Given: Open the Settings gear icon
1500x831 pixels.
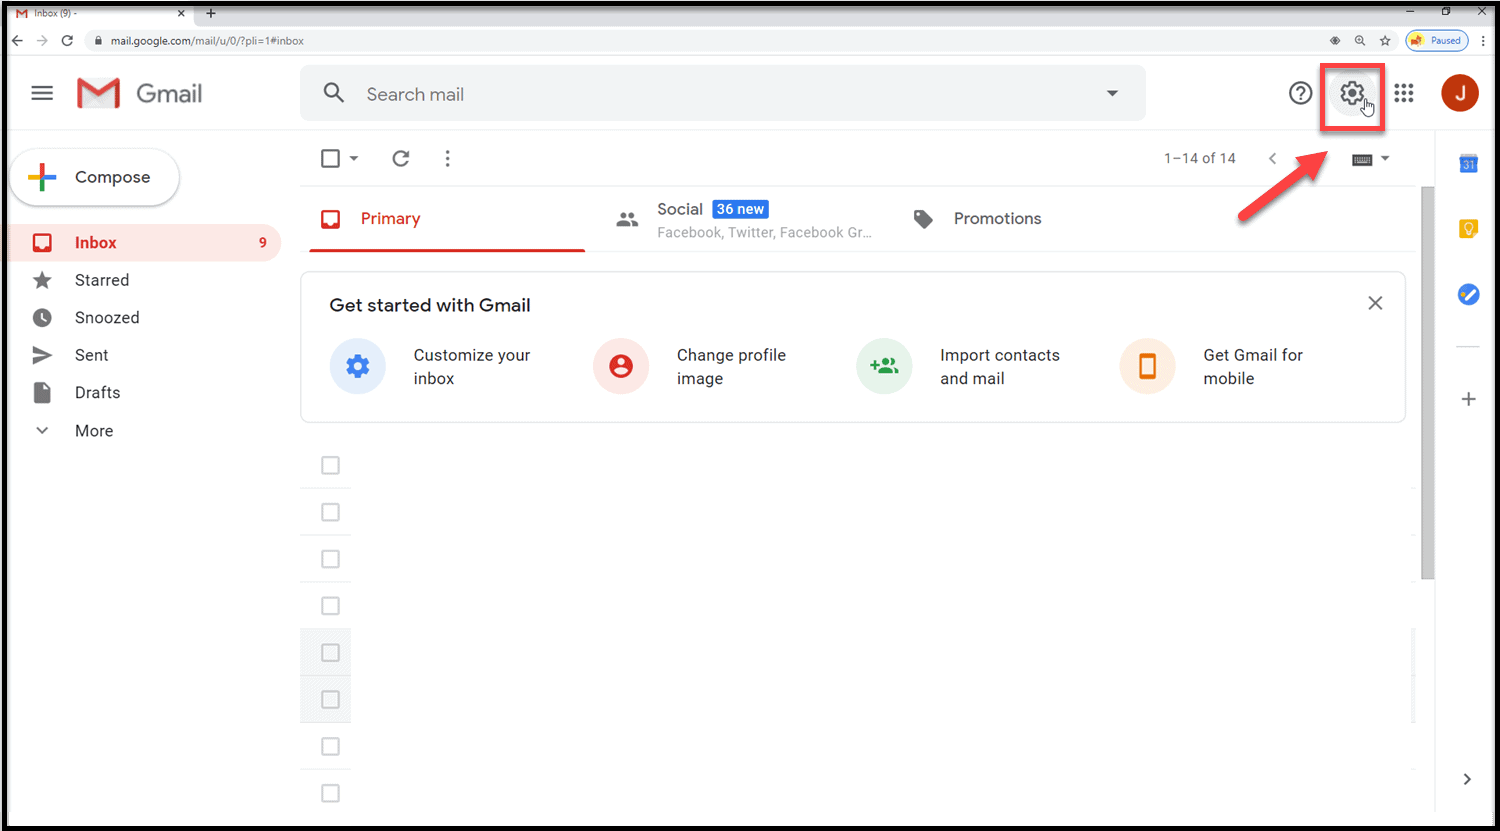Looking at the screenshot, I should click(1352, 94).
